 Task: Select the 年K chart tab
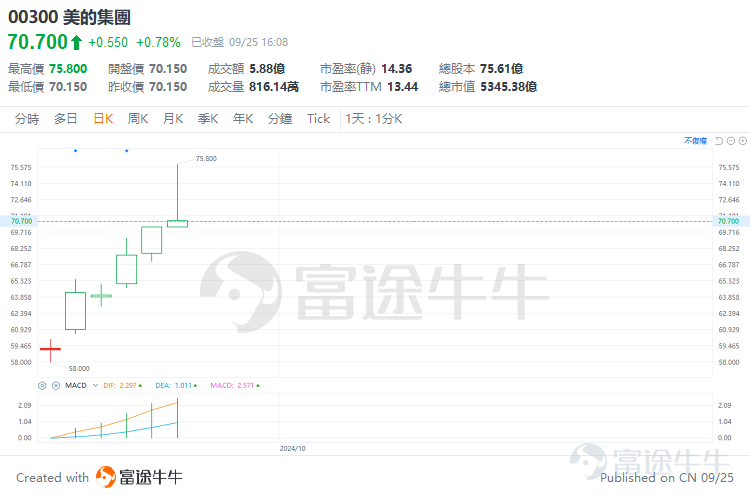point(243,119)
